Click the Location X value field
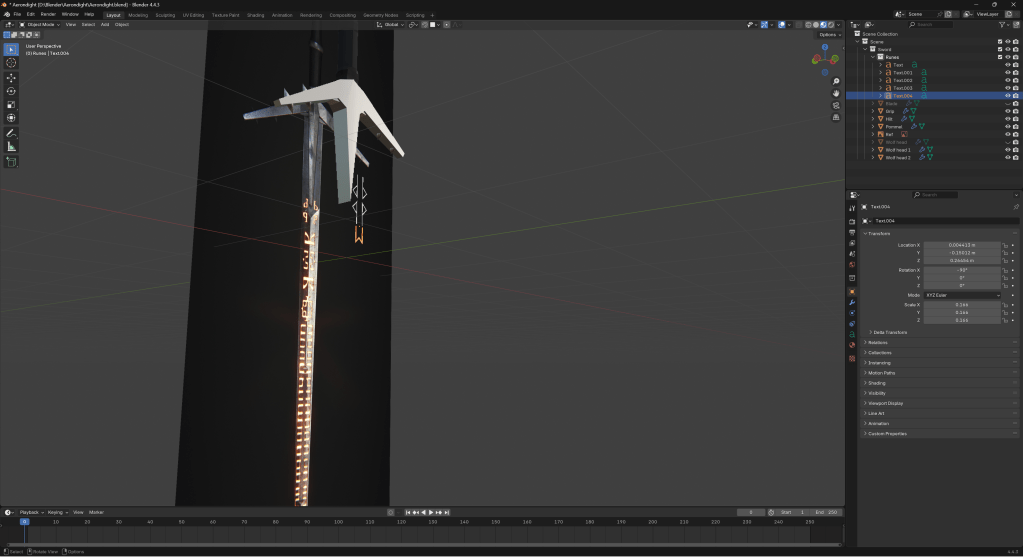 tap(961, 244)
